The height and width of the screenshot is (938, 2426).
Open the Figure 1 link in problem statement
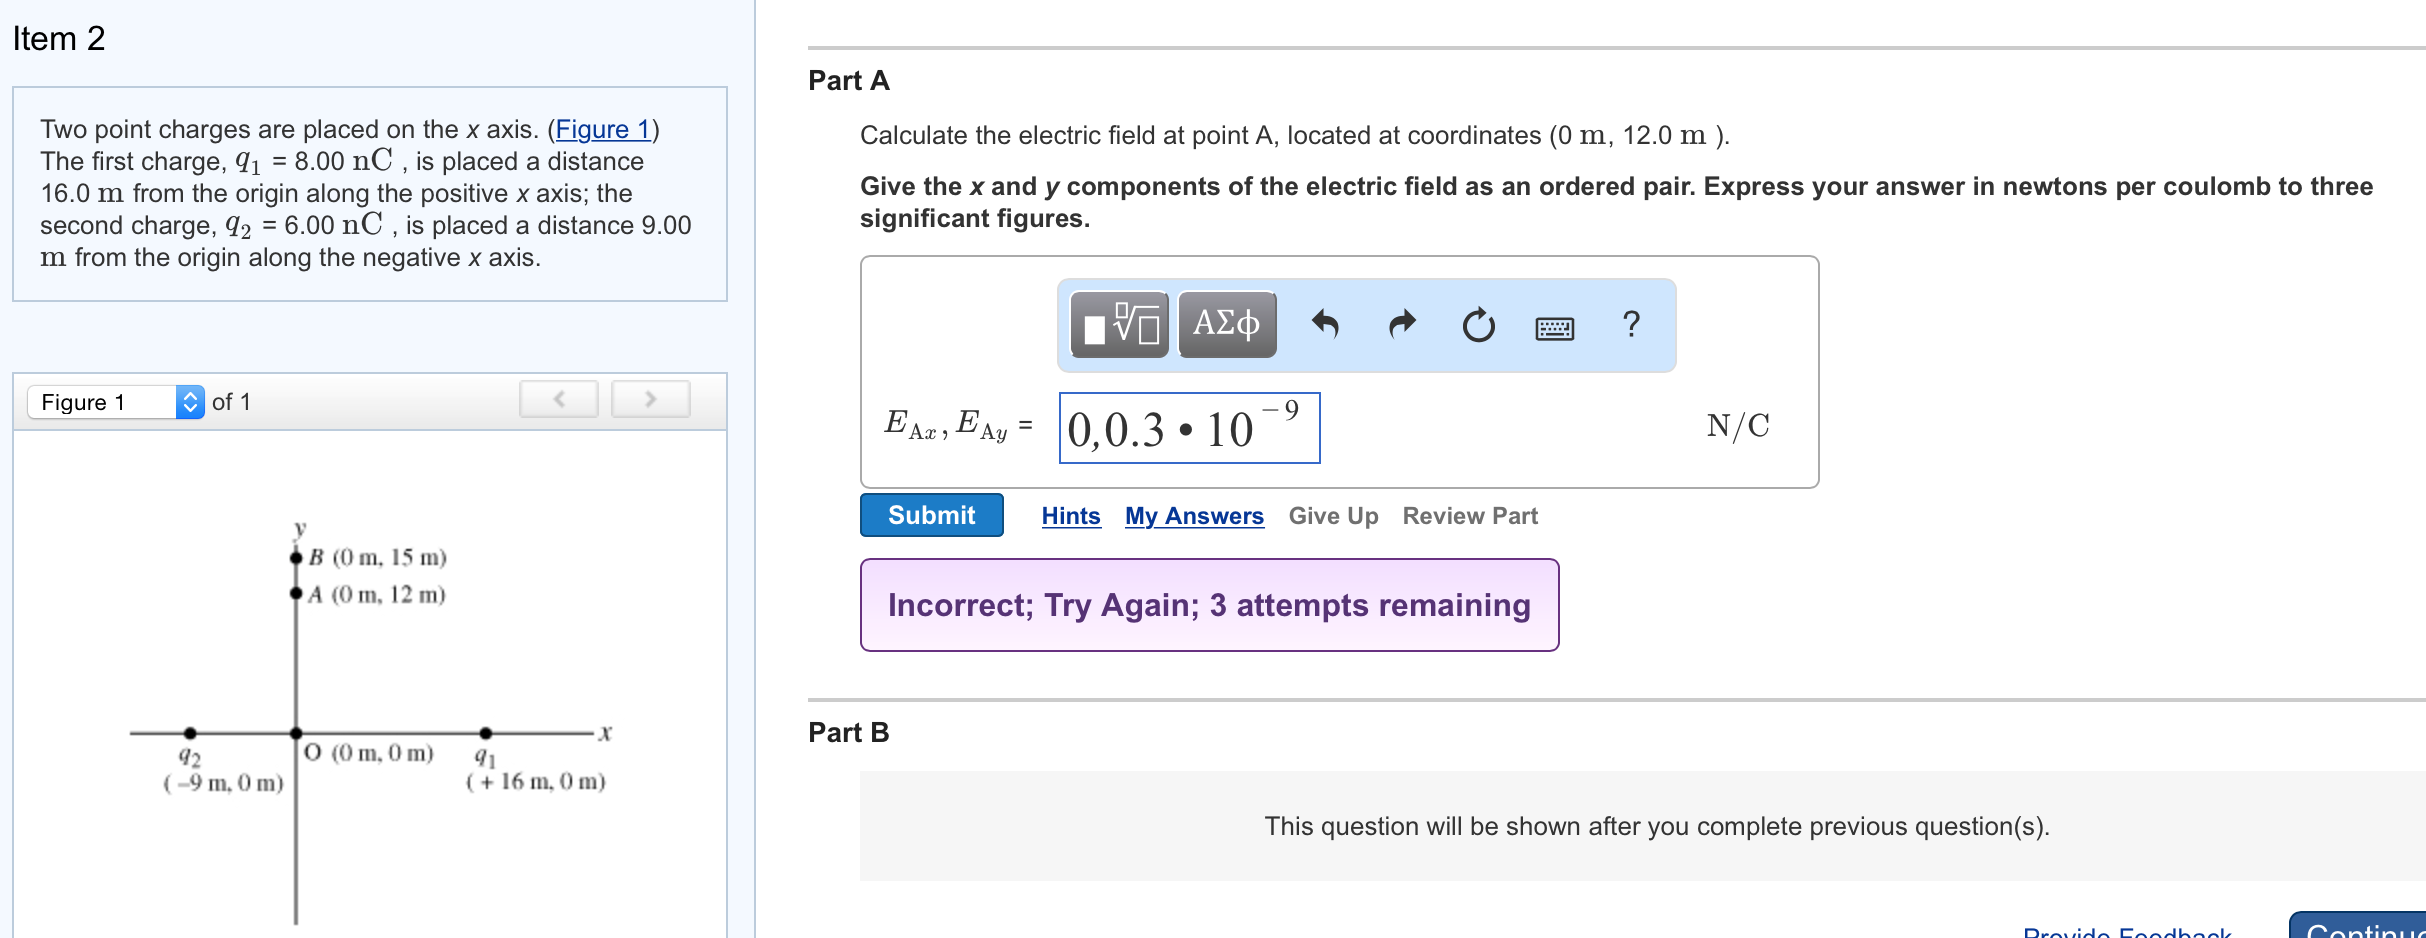tap(603, 129)
